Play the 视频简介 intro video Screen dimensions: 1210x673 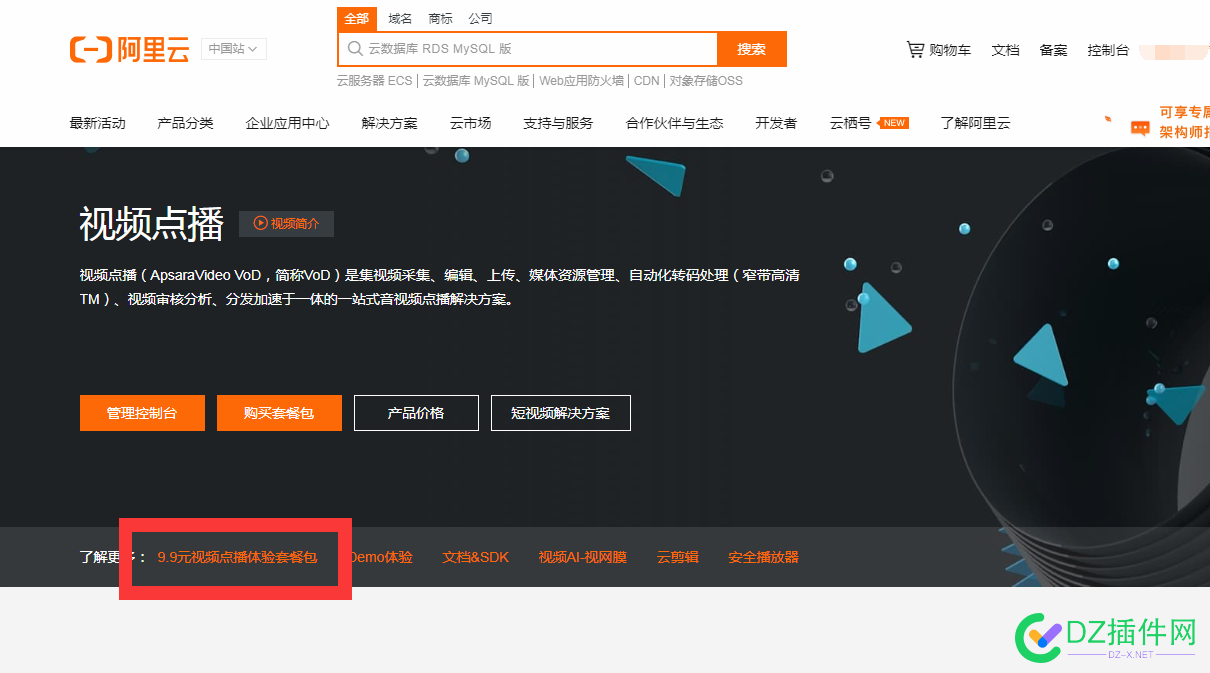point(286,224)
